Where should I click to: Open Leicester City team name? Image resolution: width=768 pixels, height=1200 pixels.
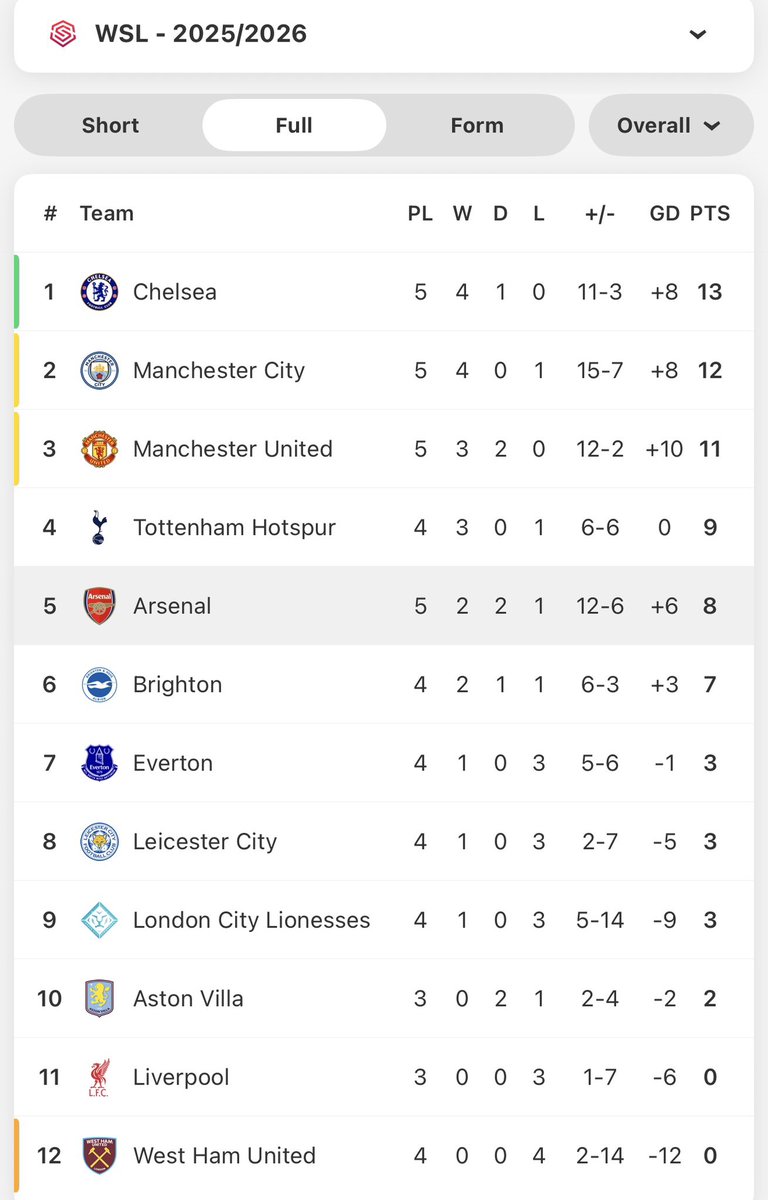[x=205, y=842]
